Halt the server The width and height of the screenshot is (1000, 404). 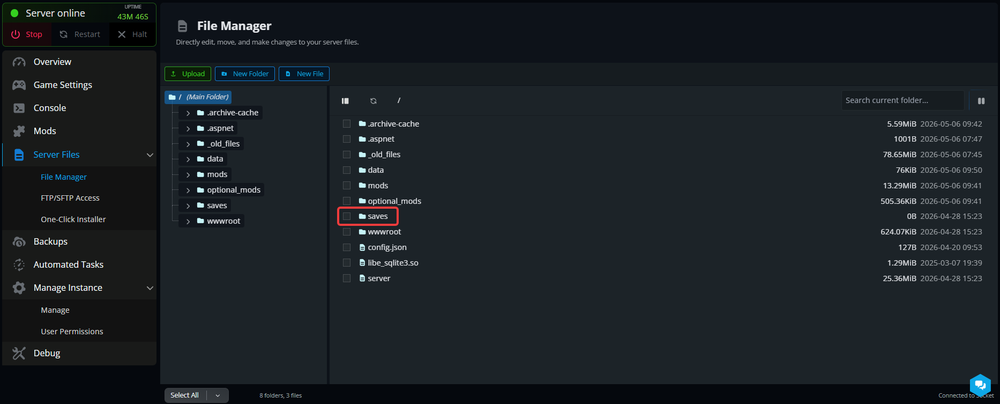tap(132, 34)
